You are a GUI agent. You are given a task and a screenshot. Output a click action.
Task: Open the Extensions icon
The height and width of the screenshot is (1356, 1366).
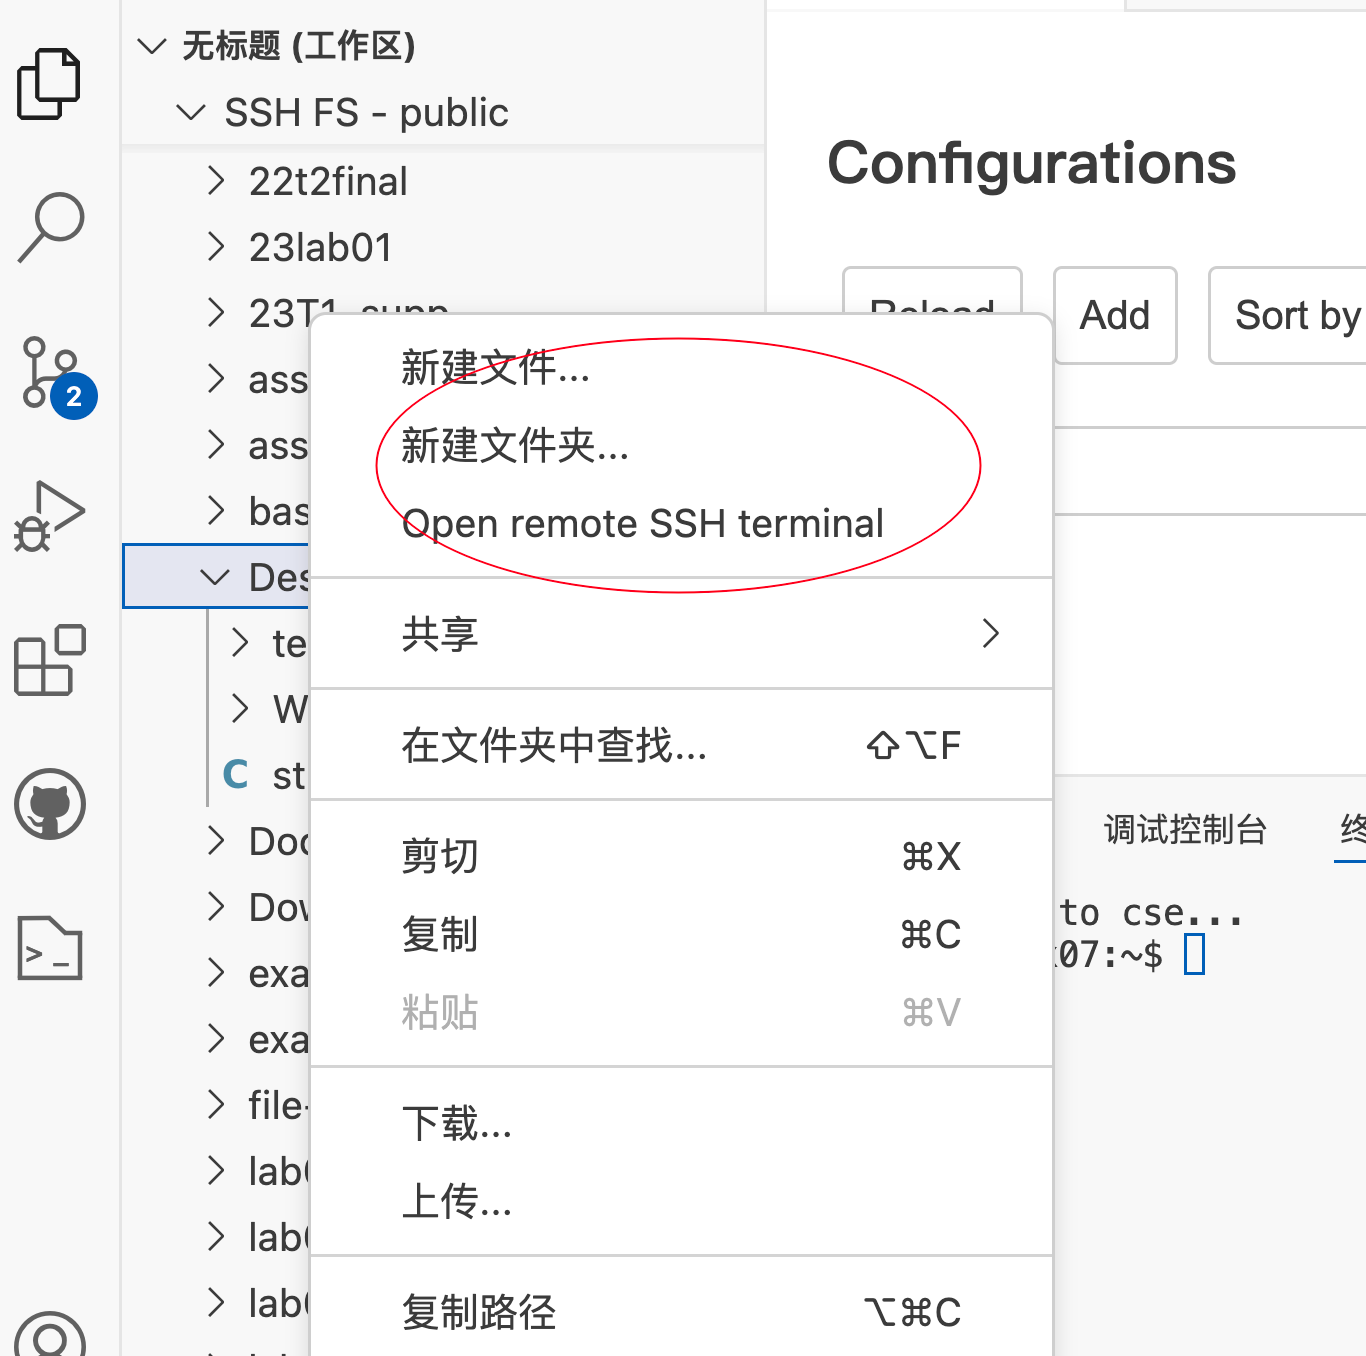coord(50,660)
